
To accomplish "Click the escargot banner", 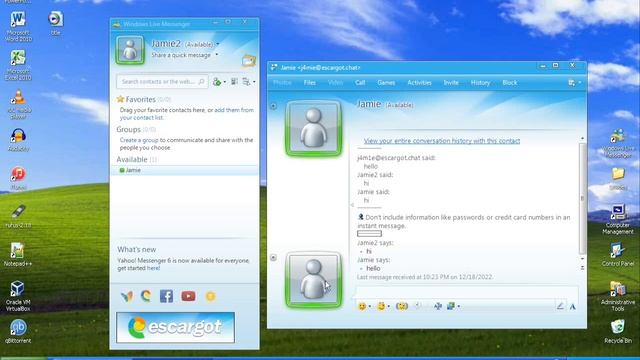I will (176, 327).
